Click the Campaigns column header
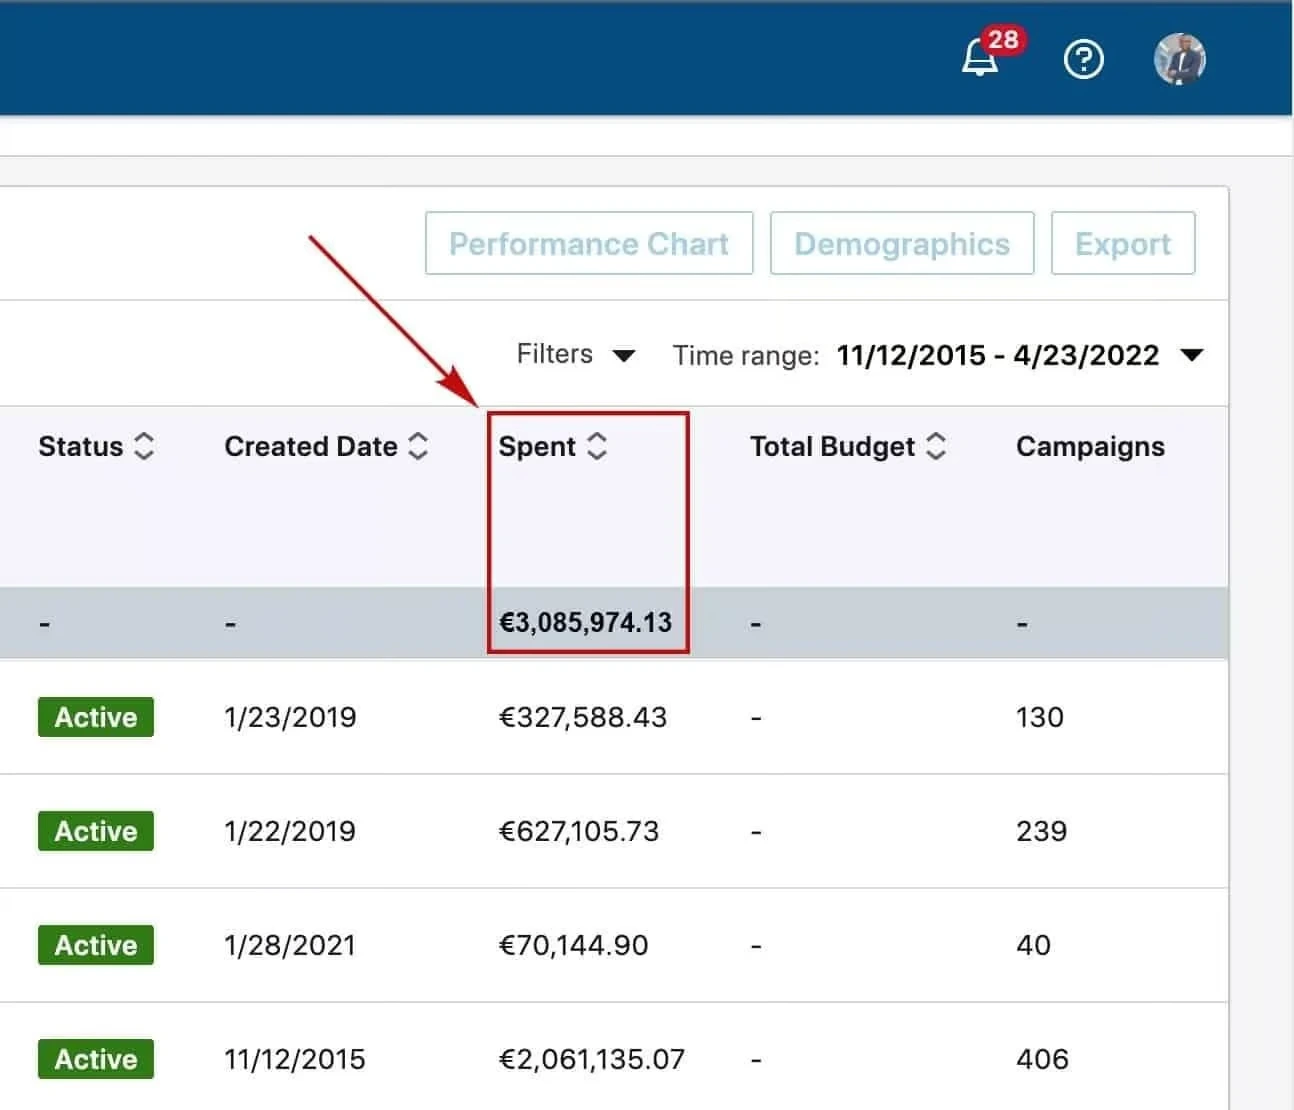 [1090, 446]
